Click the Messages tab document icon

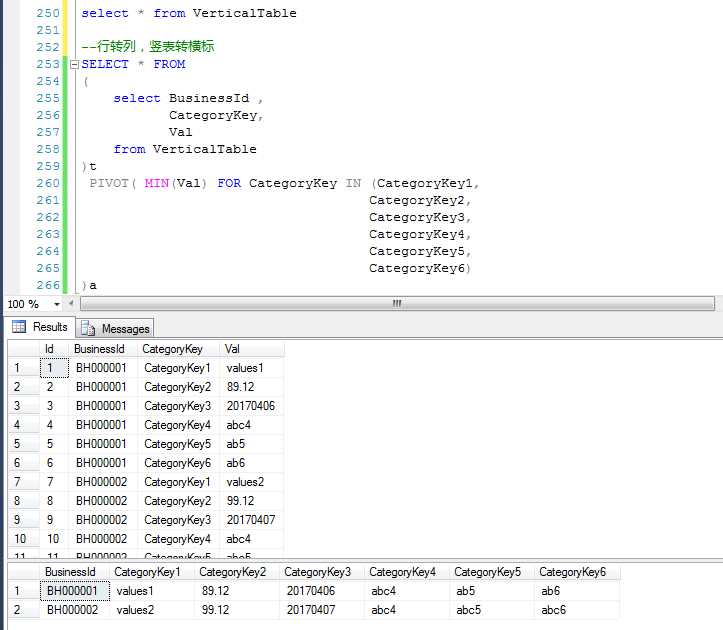[88, 328]
